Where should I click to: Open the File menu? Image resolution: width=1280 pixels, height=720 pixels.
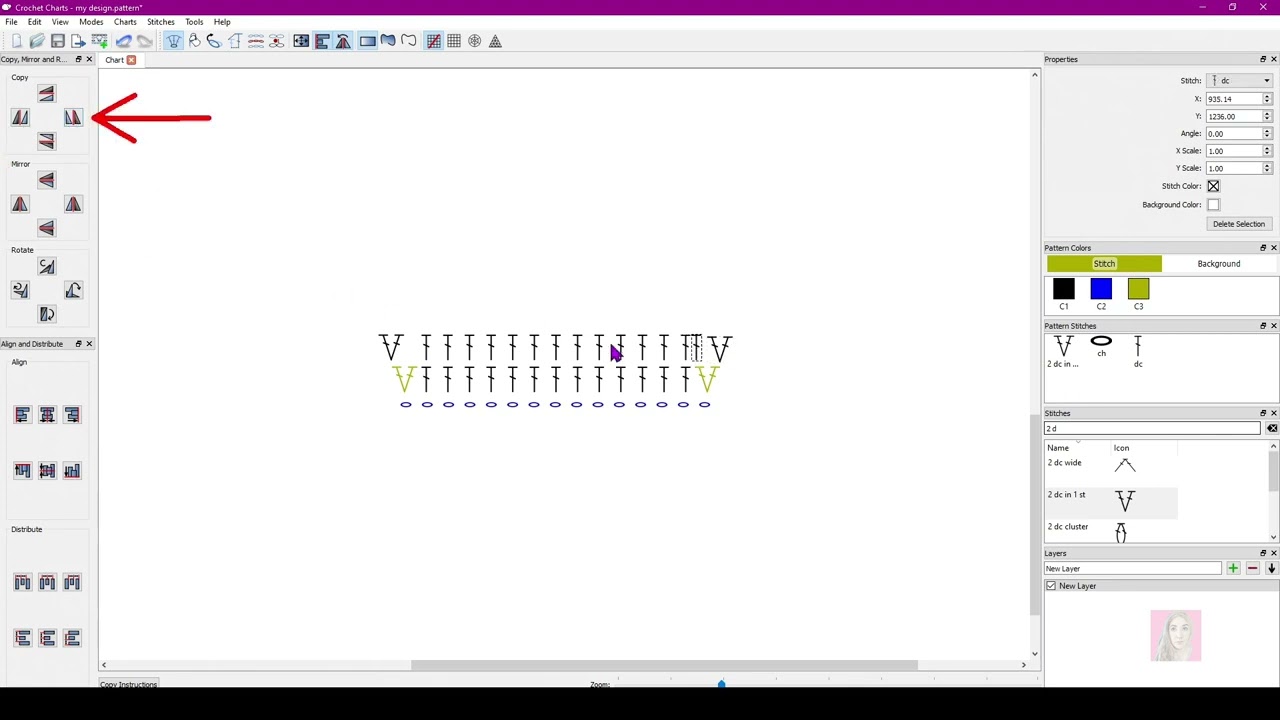click(x=11, y=22)
